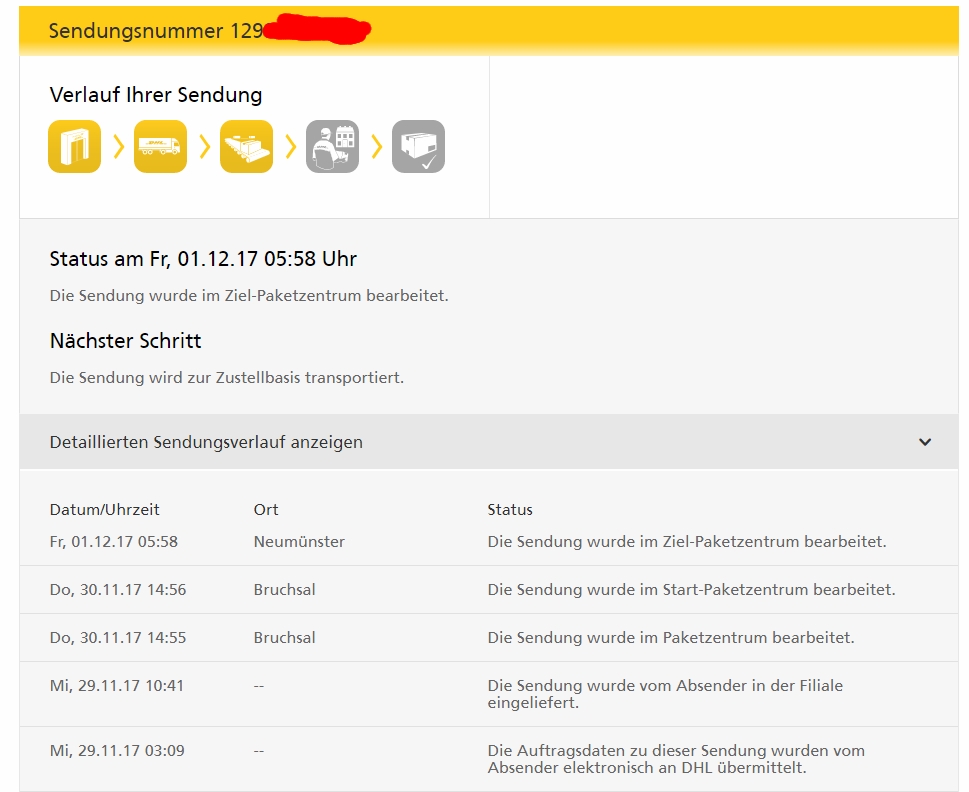The height and width of the screenshot is (792, 969).
Task: Click the gray delivery courier icon
Action: click(332, 147)
